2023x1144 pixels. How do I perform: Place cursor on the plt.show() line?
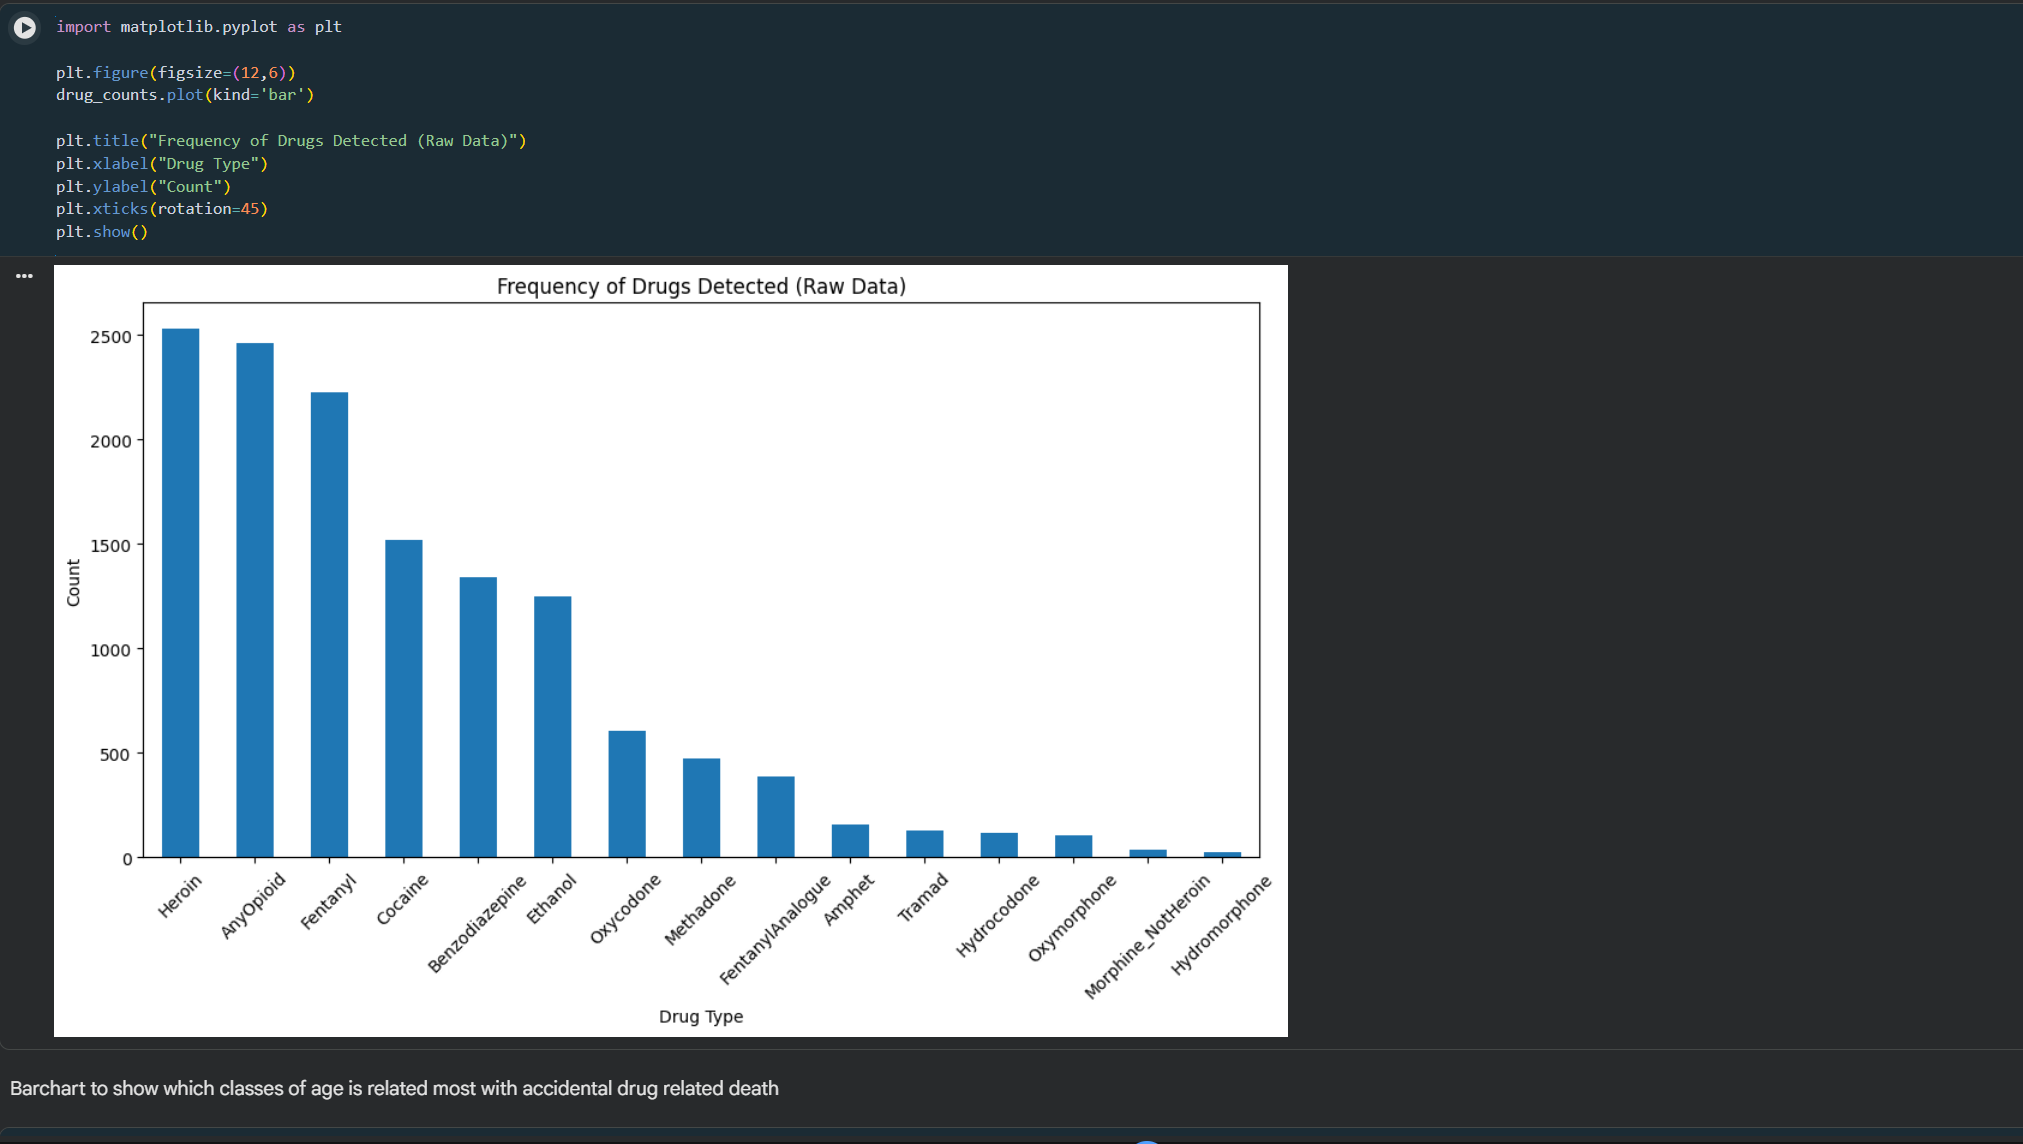(102, 232)
